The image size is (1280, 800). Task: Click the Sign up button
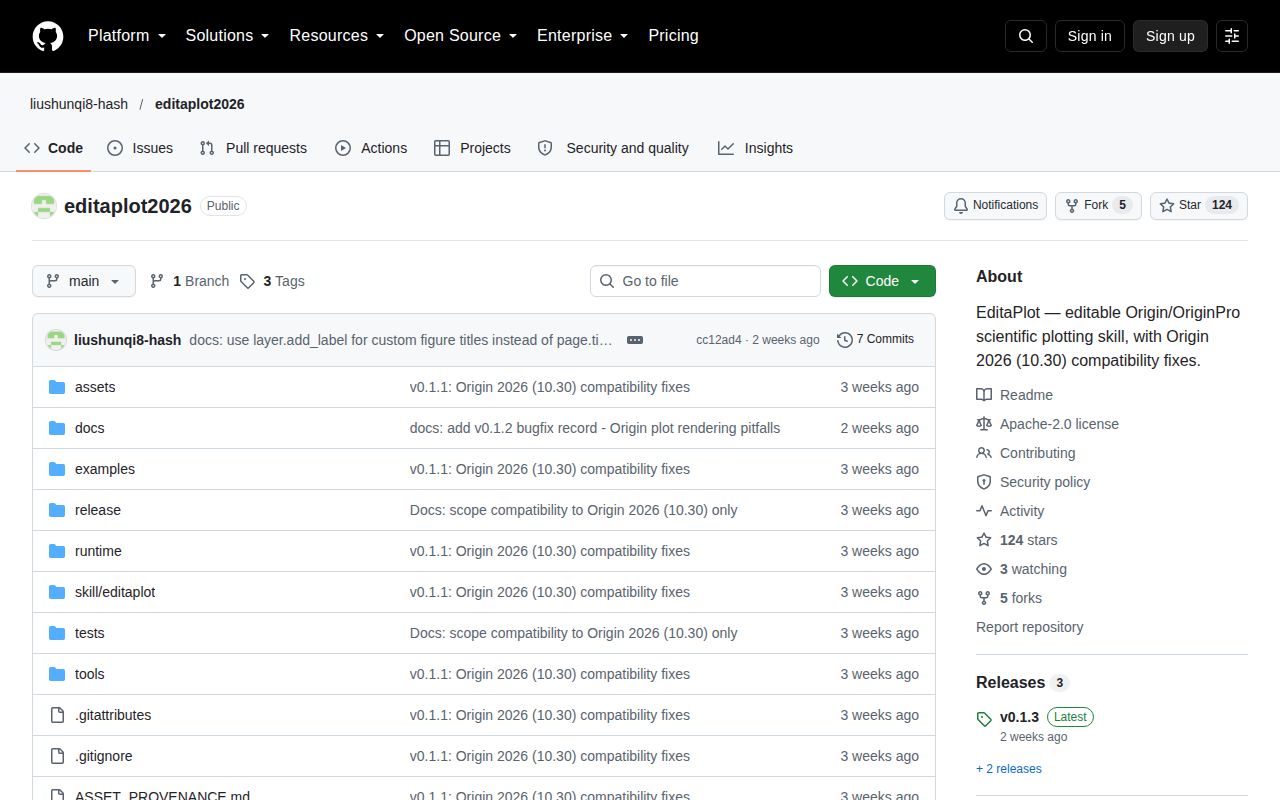tap(1170, 36)
